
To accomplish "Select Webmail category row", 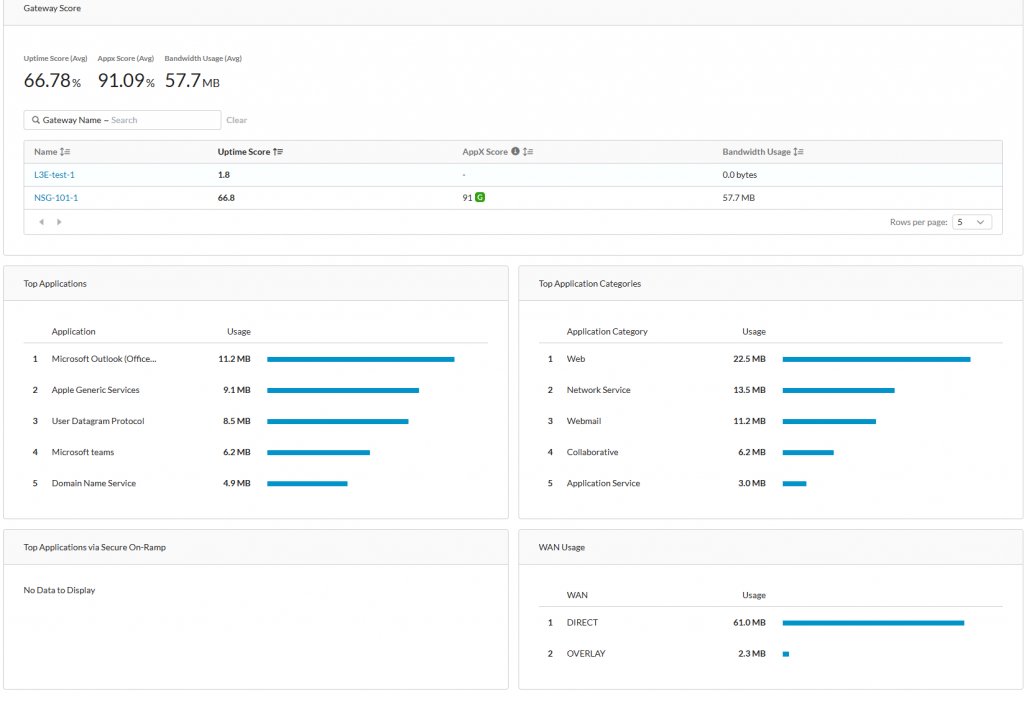I will pyautogui.click(x=771, y=421).
